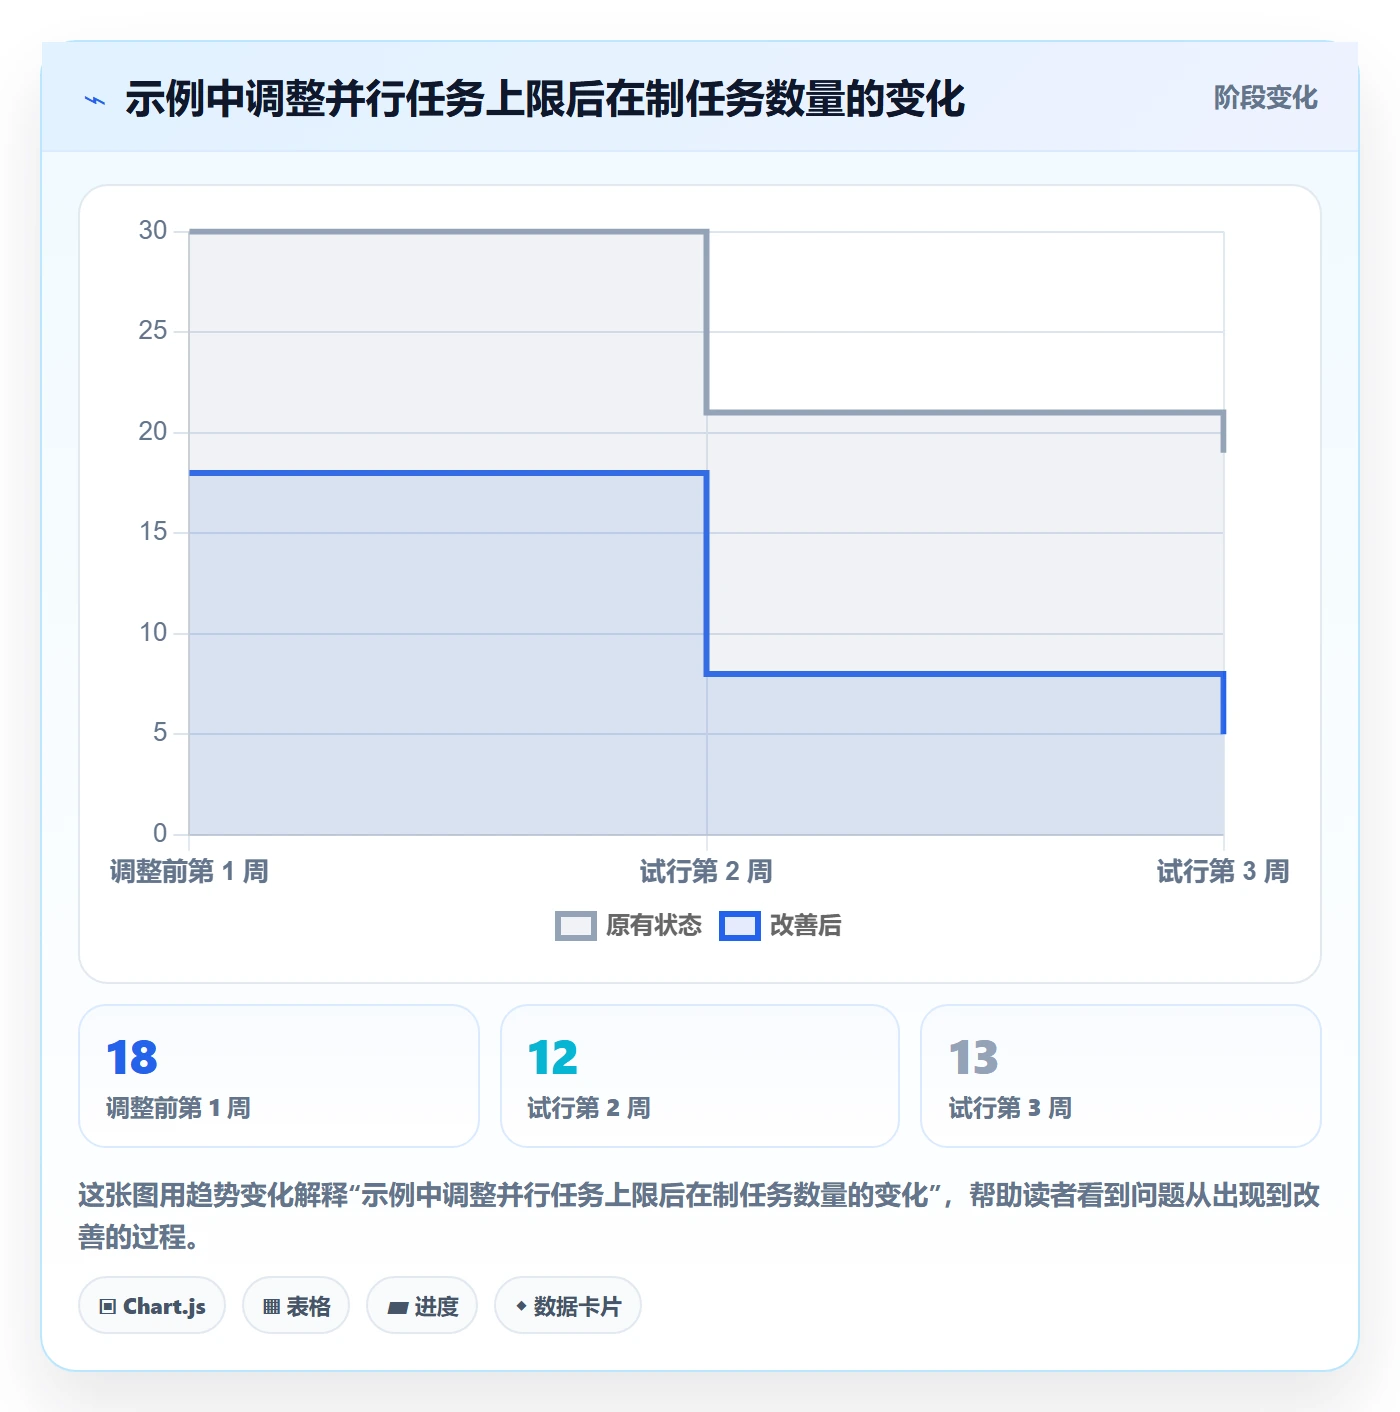Click the y-axis tick label 0
Viewport: 1400px width, 1412px height.
pos(160,834)
